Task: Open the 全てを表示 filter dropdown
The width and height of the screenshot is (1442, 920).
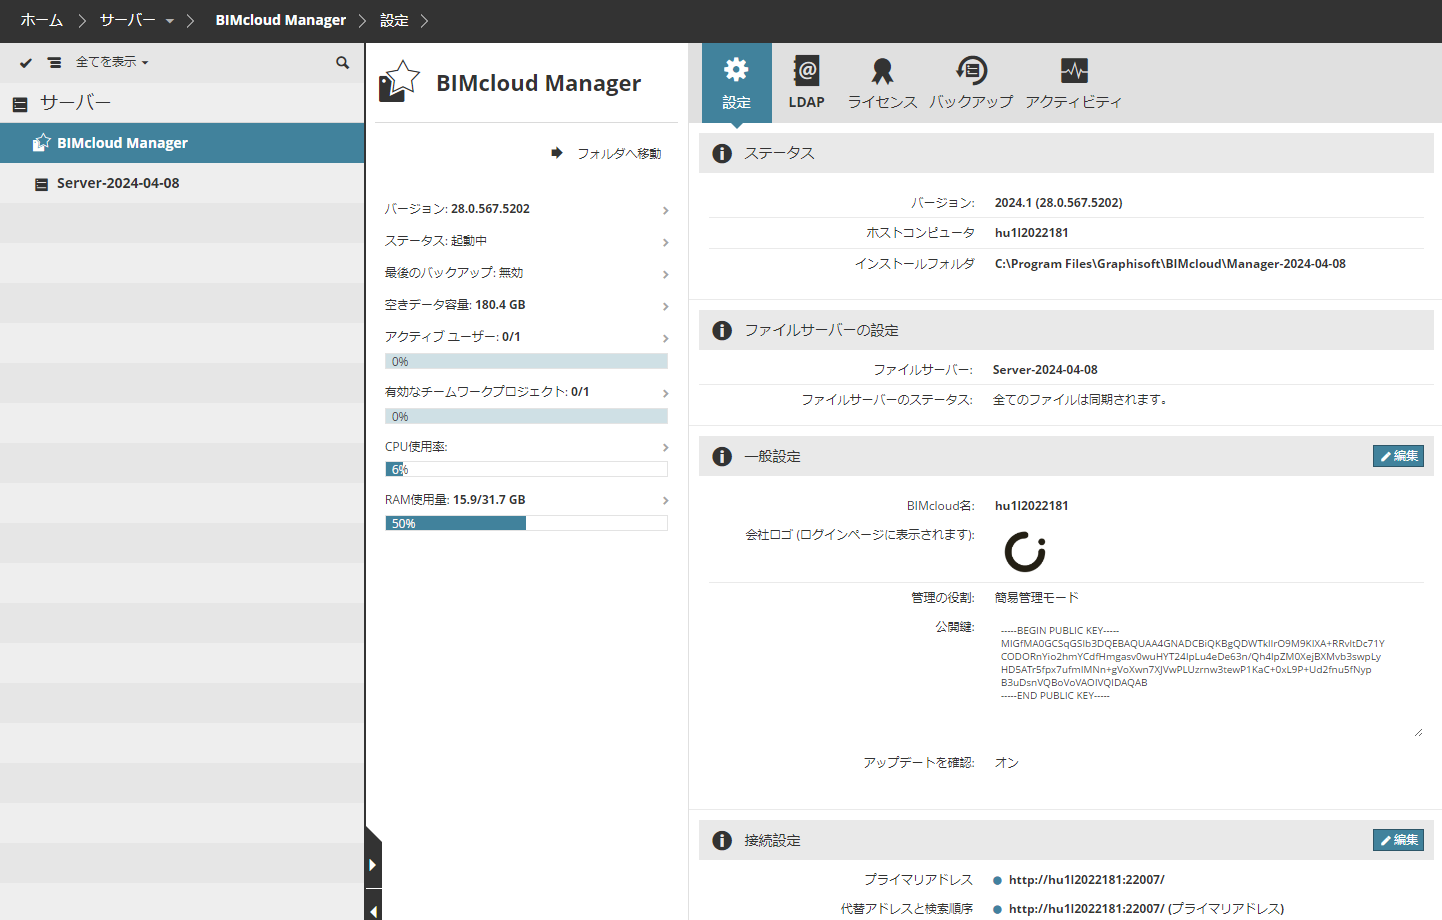Action: tap(112, 62)
